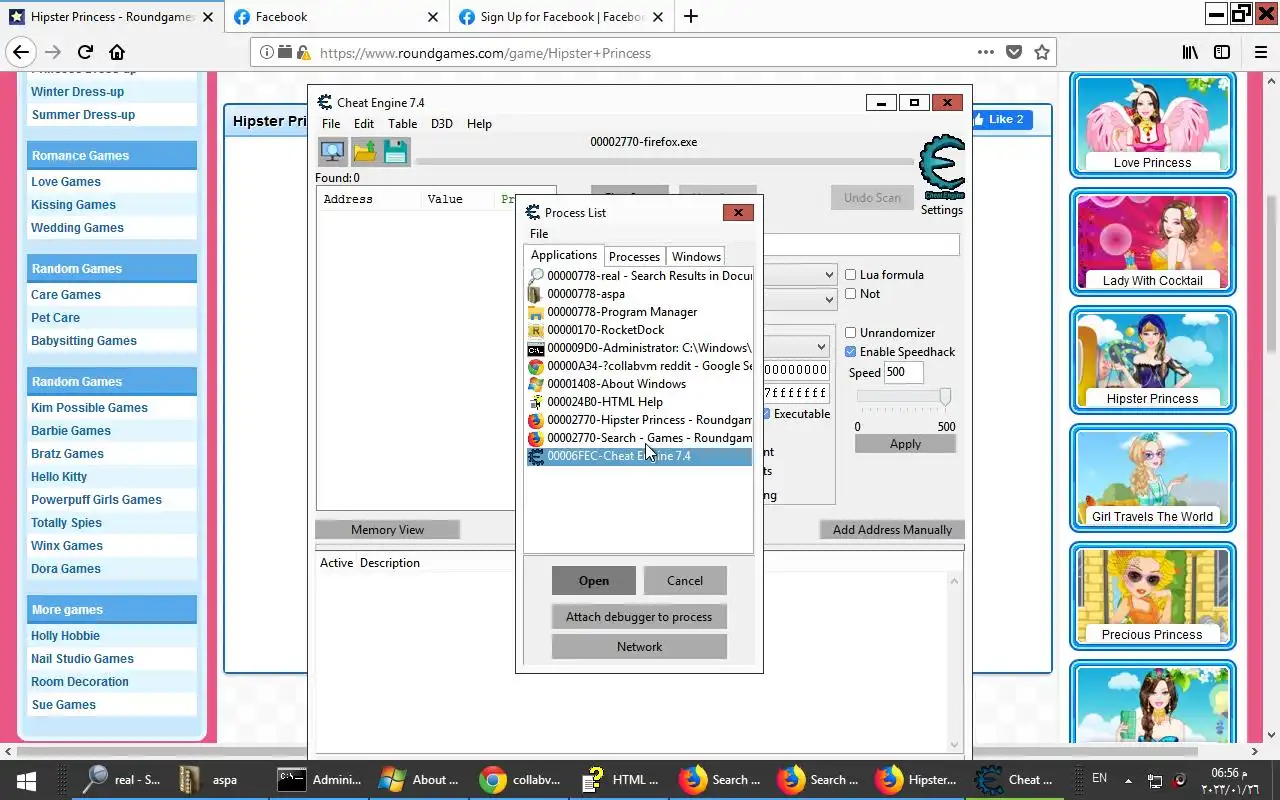Click Cancel in the Process List dialog
Image resolution: width=1280 pixels, height=800 pixels.
click(685, 581)
